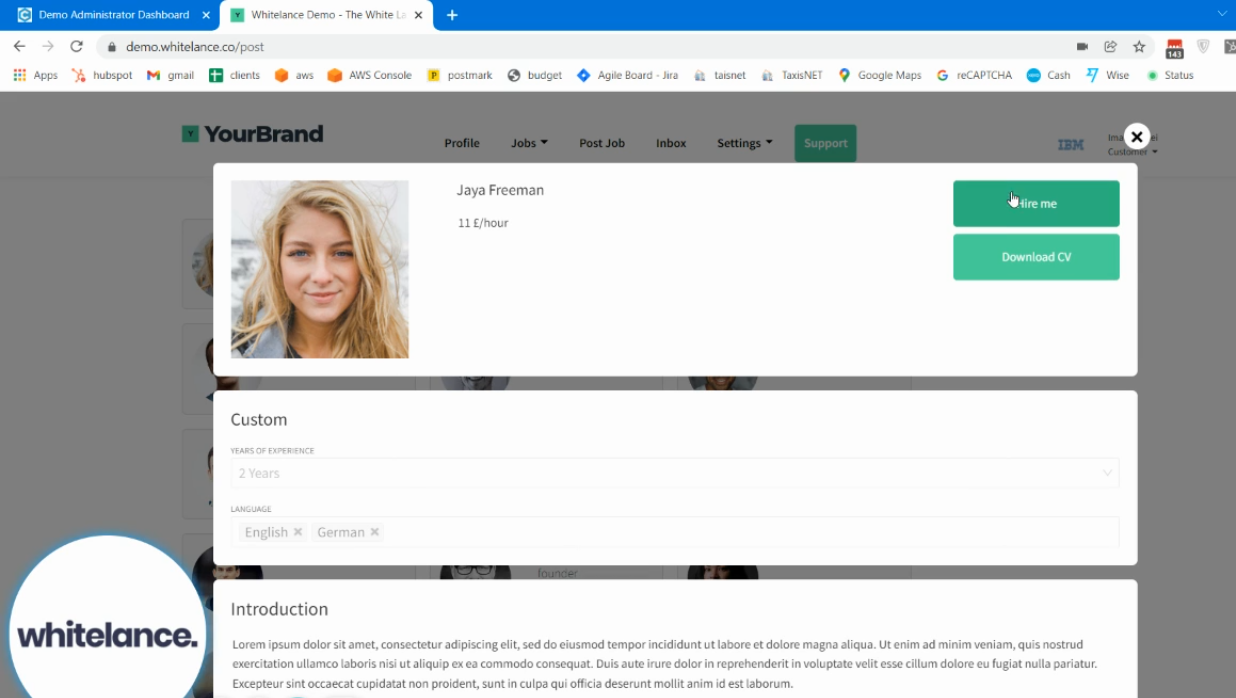Open the Inbox page

click(x=671, y=143)
